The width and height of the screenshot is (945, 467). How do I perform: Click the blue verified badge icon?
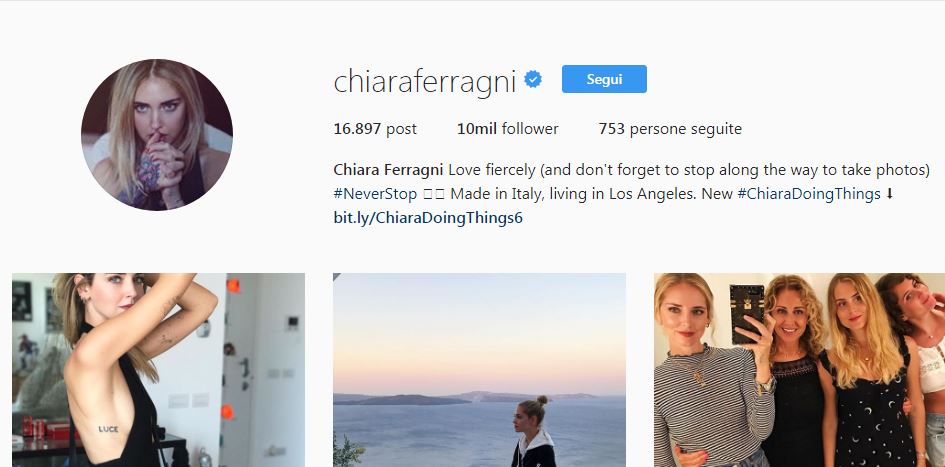click(x=533, y=79)
